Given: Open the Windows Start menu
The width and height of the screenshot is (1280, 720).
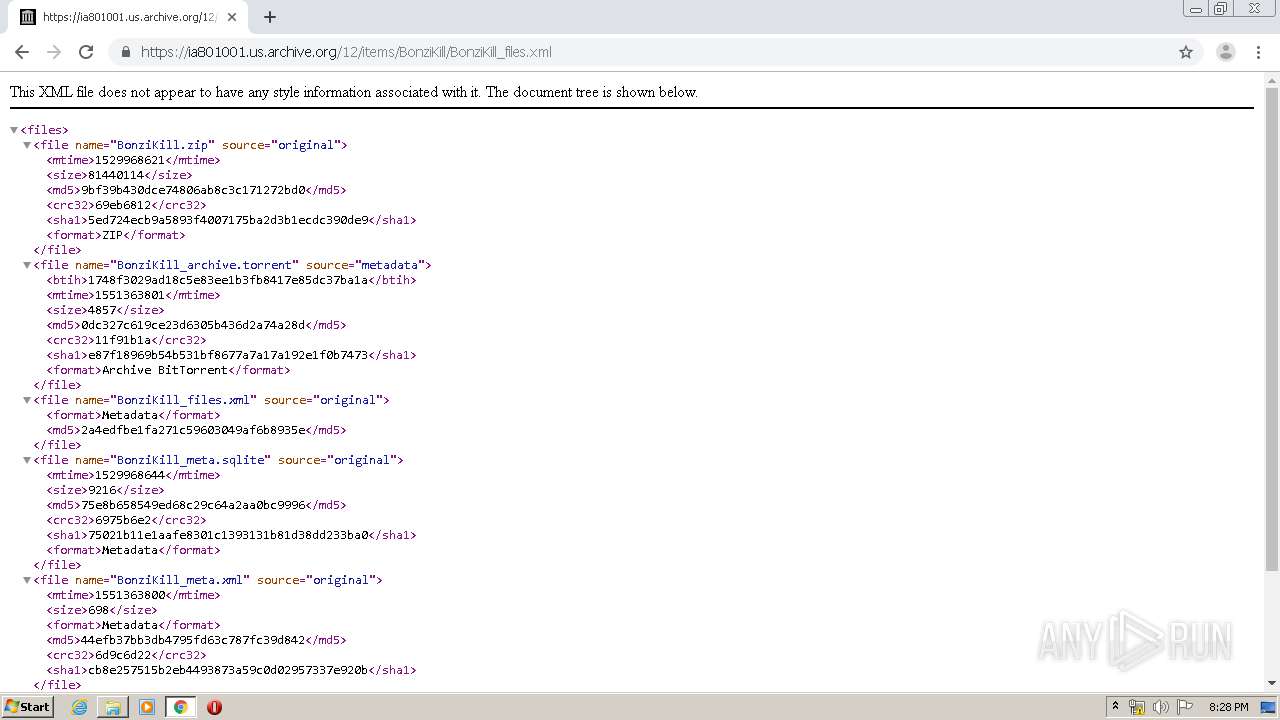Looking at the screenshot, I should [x=28, y=707].
